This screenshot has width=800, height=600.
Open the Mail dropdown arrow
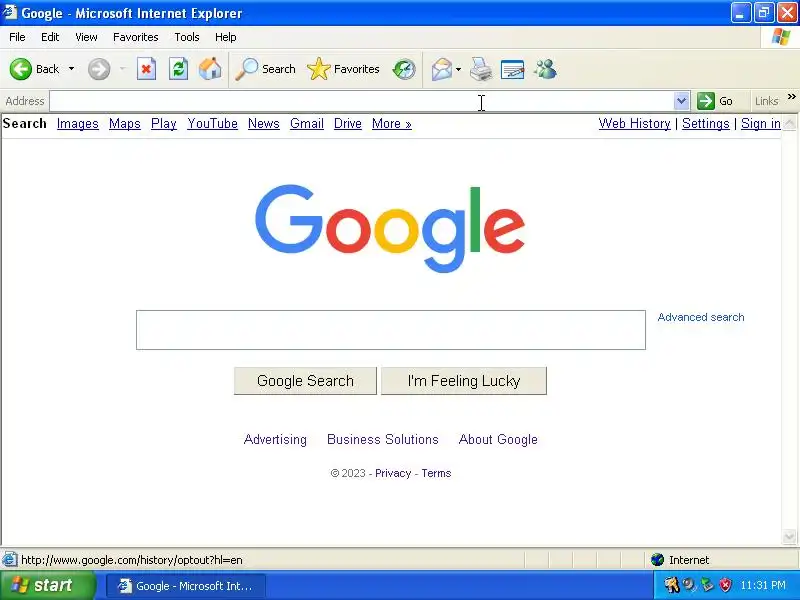point(458,69)
